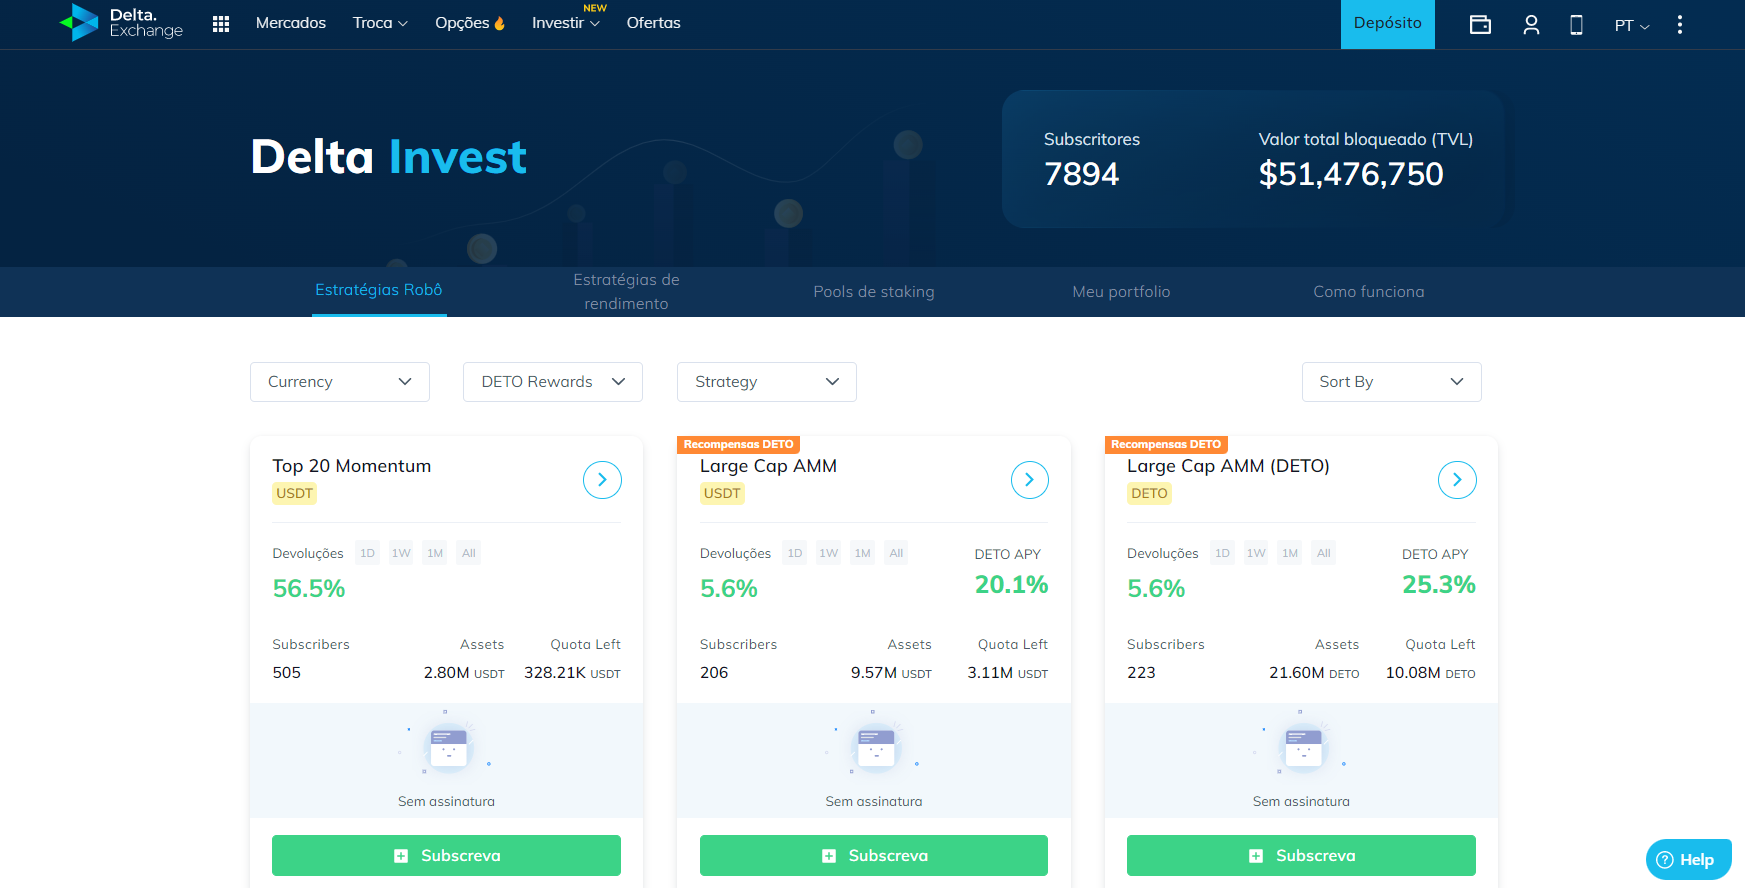Select 1M returns for Large Cap AMM (DETO)

pos(1290,553)
